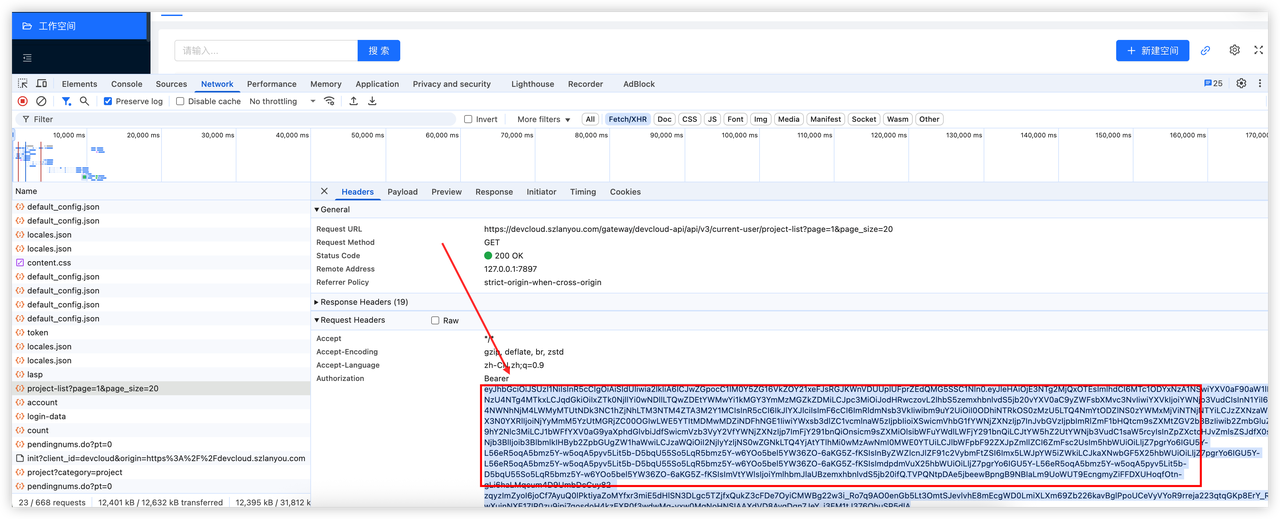Screen dimensions: 1280x519
Task: Open the Console panel tab
Action: pos(126,84)
